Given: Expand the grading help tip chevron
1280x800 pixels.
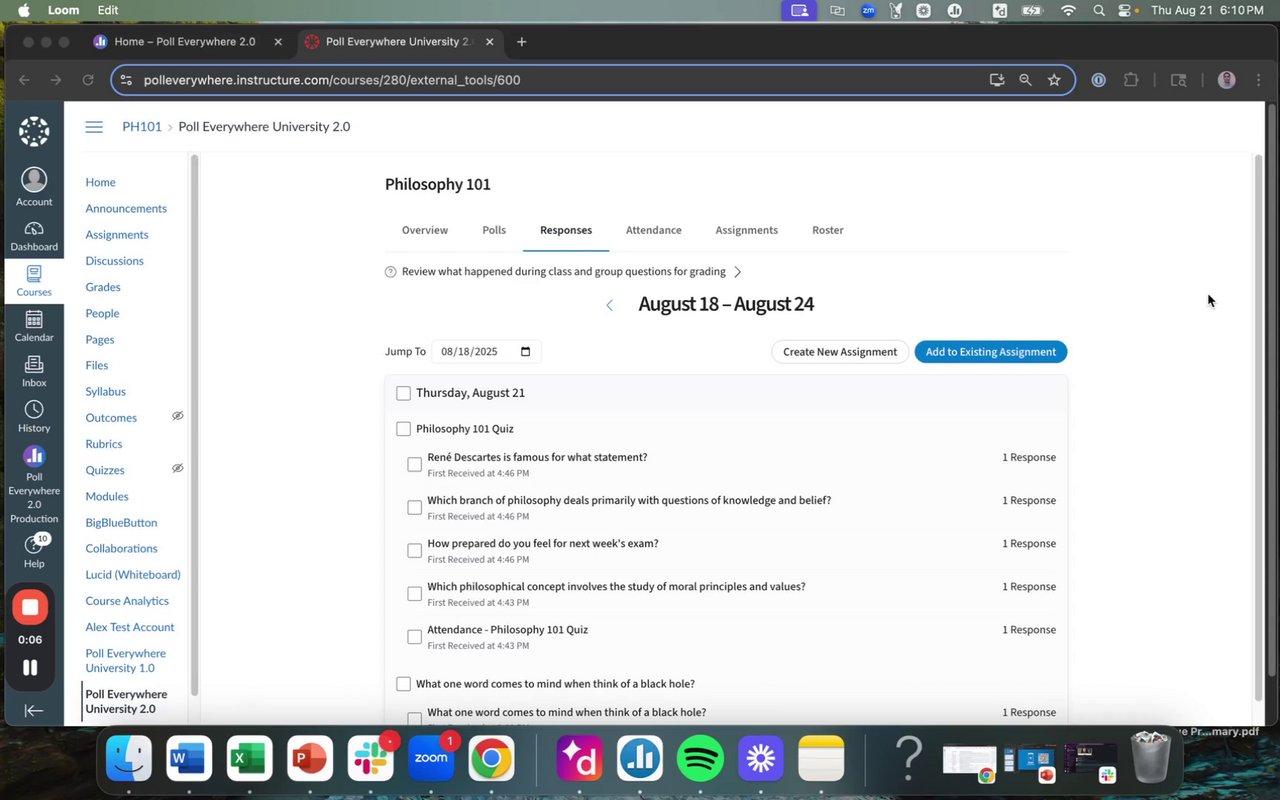Looking at the screenshot, I should click(738, 272).
